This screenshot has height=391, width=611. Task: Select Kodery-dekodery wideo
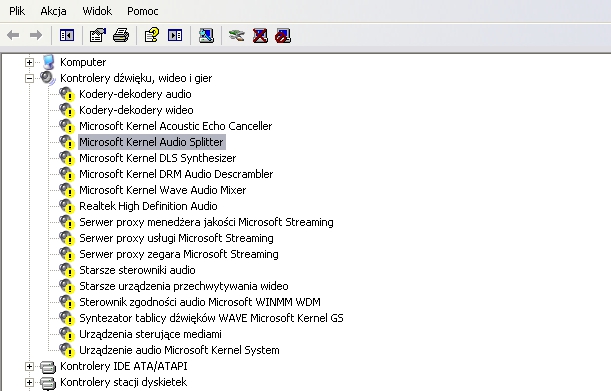136,110
